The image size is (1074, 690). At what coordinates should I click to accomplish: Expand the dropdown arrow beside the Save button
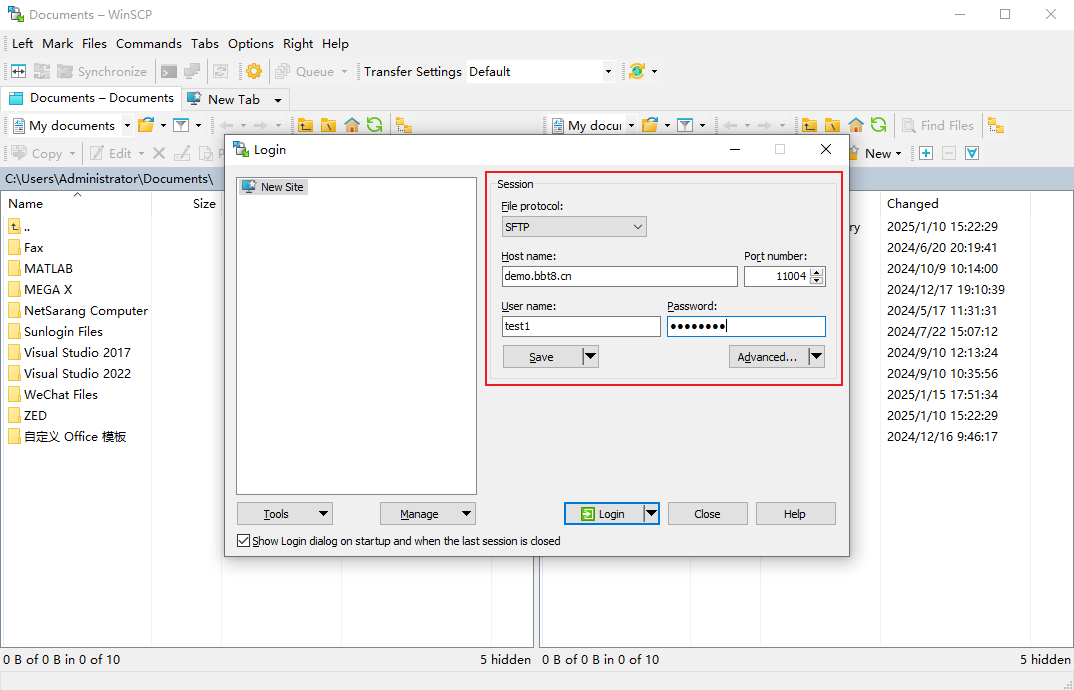[590, 357]
